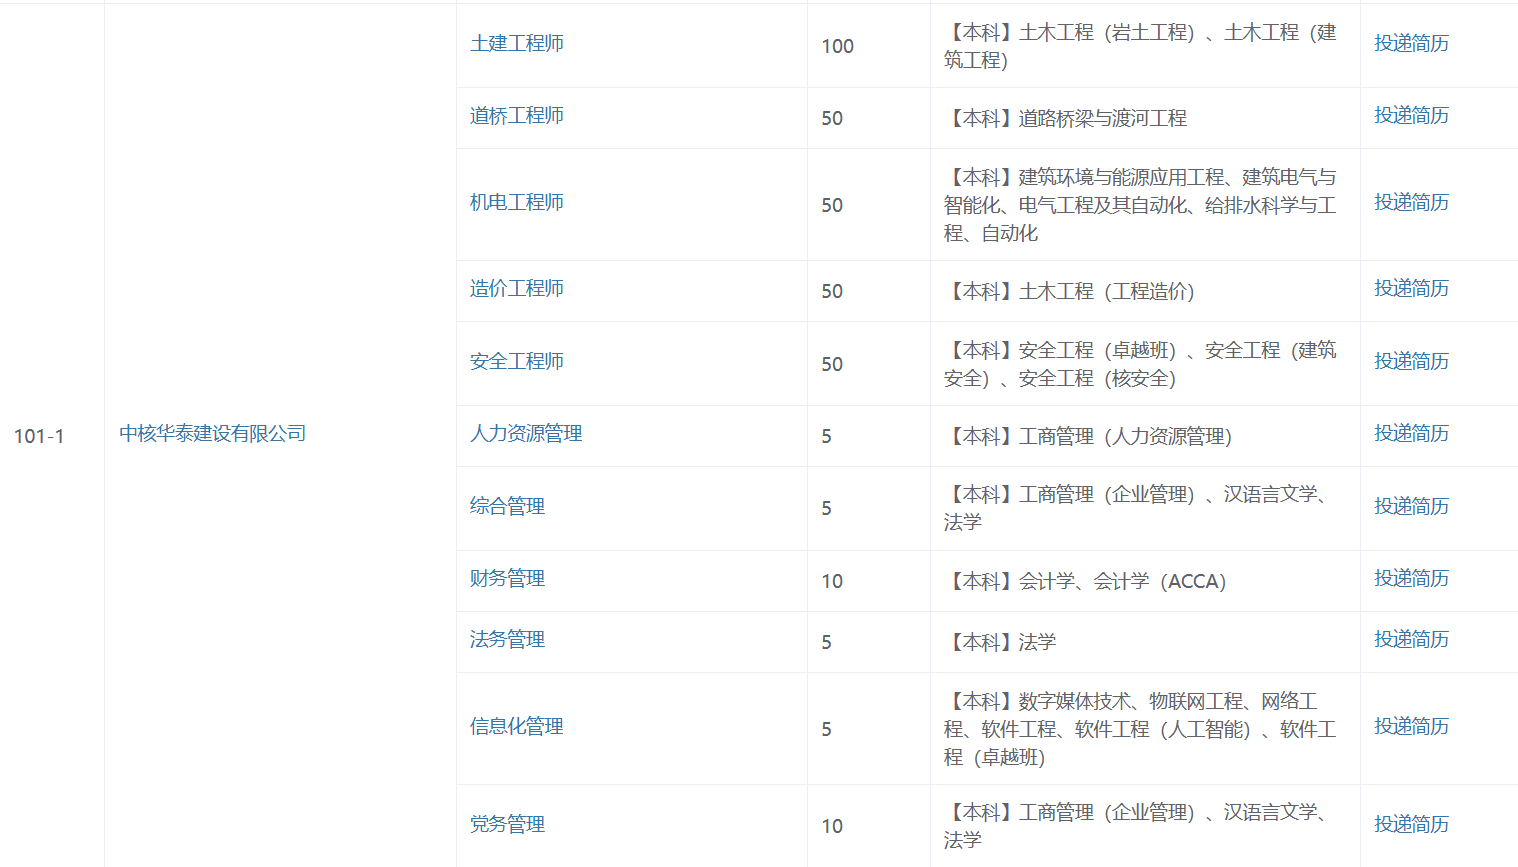Select the 信息化管理 position link

(x=517, y=727)
